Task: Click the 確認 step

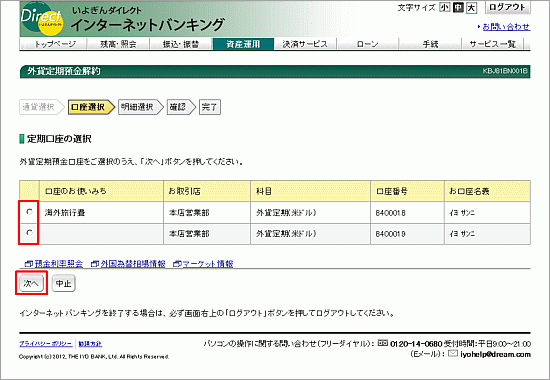Action: (181, 107)
